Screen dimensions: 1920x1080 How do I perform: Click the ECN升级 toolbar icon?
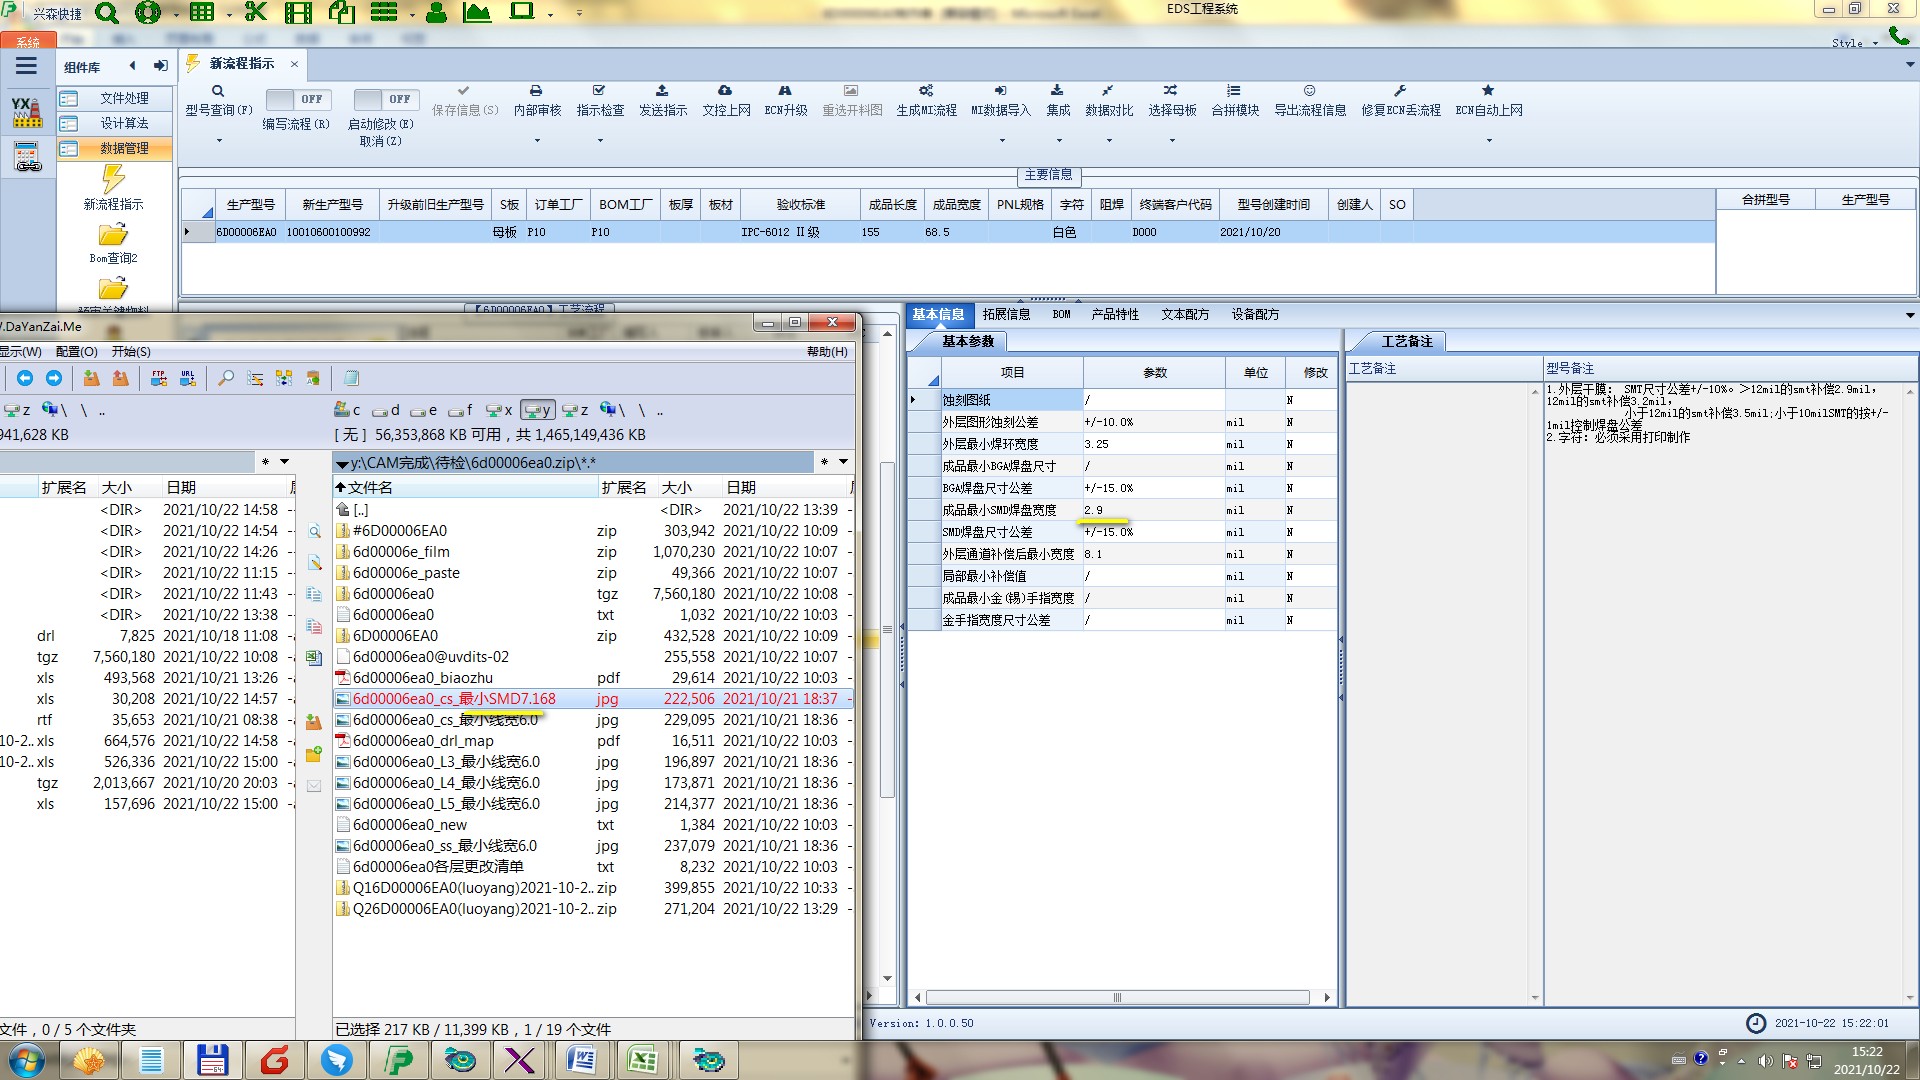(785, 91)
